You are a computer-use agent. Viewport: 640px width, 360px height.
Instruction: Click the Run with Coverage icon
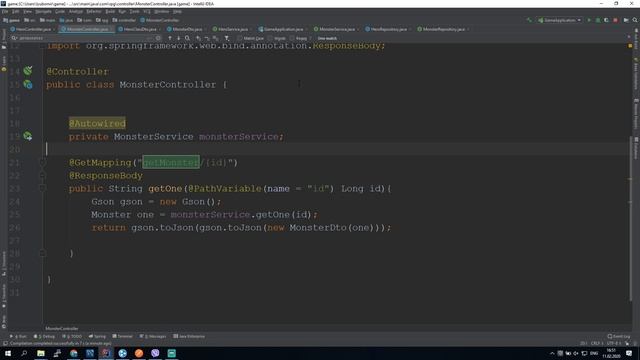pos(607,20)
